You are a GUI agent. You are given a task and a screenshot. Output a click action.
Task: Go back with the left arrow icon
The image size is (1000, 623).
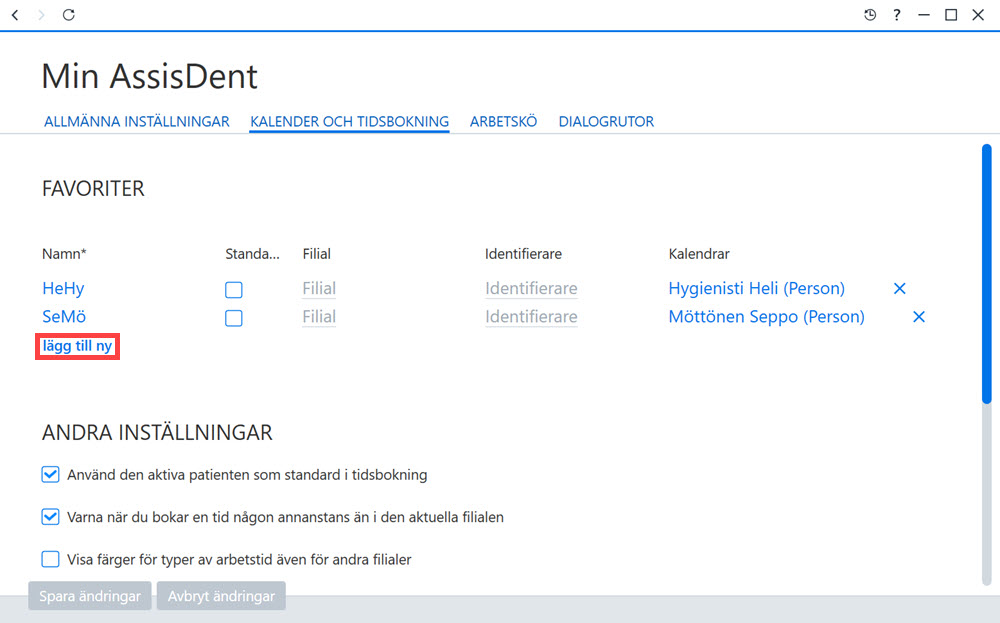point(15,15)
